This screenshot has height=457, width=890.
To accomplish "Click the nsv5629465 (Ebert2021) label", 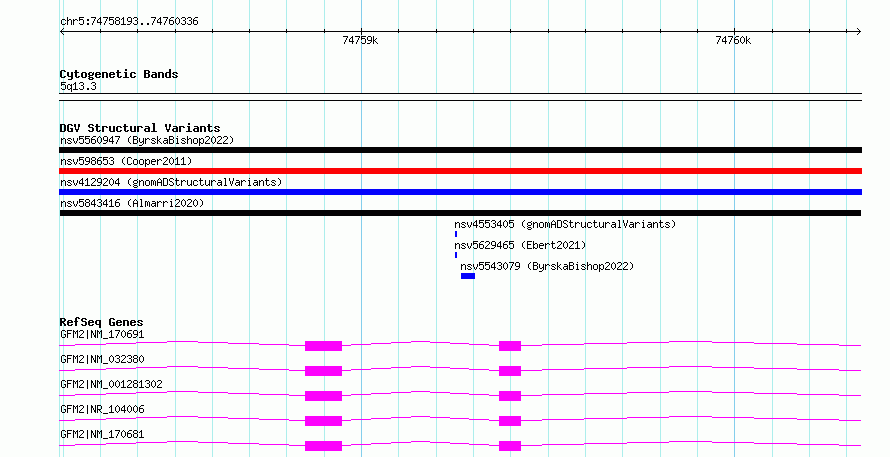I will coord(520,245).
